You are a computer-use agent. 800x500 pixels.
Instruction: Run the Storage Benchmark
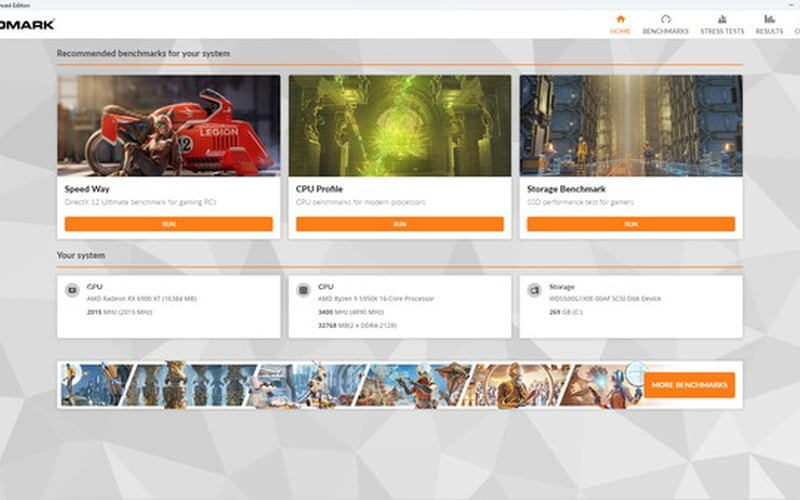point(631,224)
